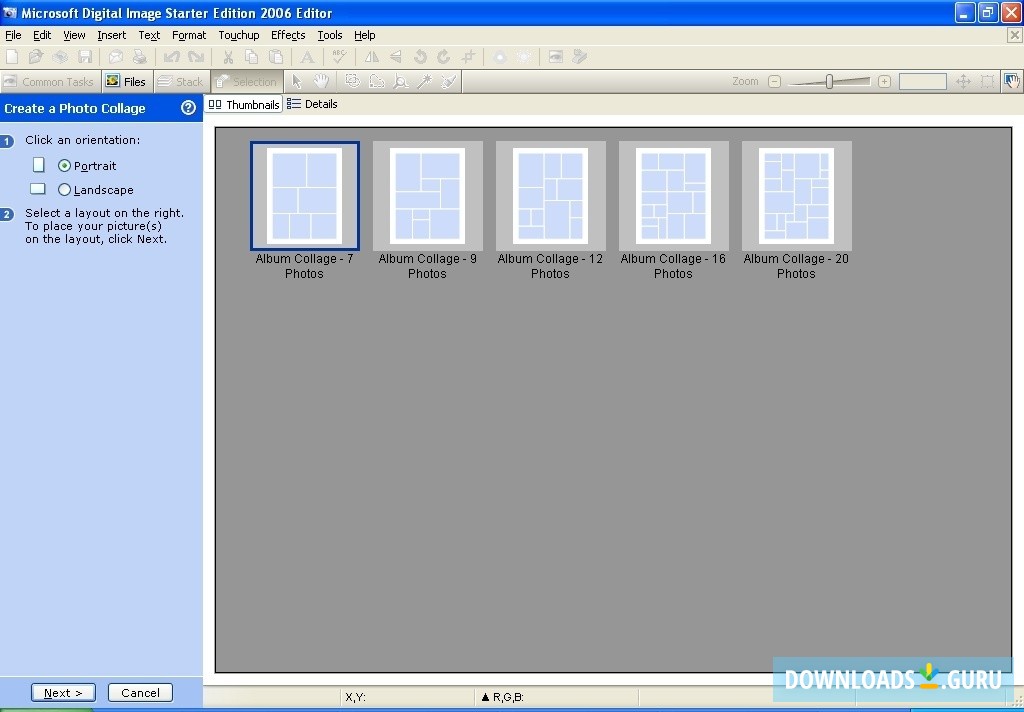Open the Tools menu

(330, 35)
